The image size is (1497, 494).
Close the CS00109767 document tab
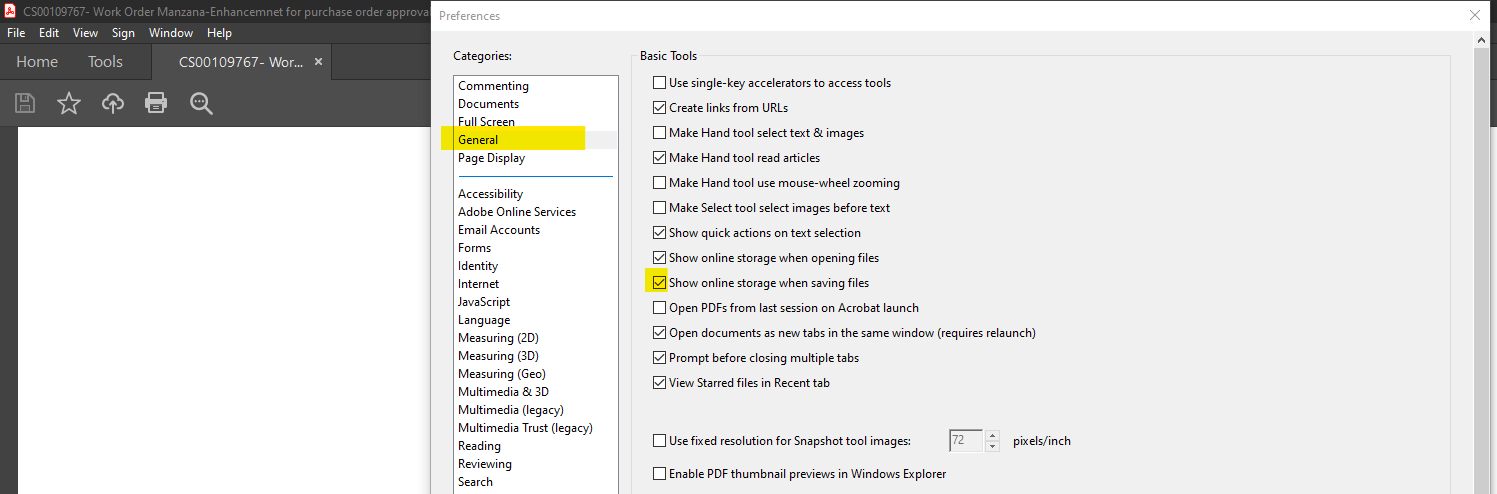pos(319,62)
